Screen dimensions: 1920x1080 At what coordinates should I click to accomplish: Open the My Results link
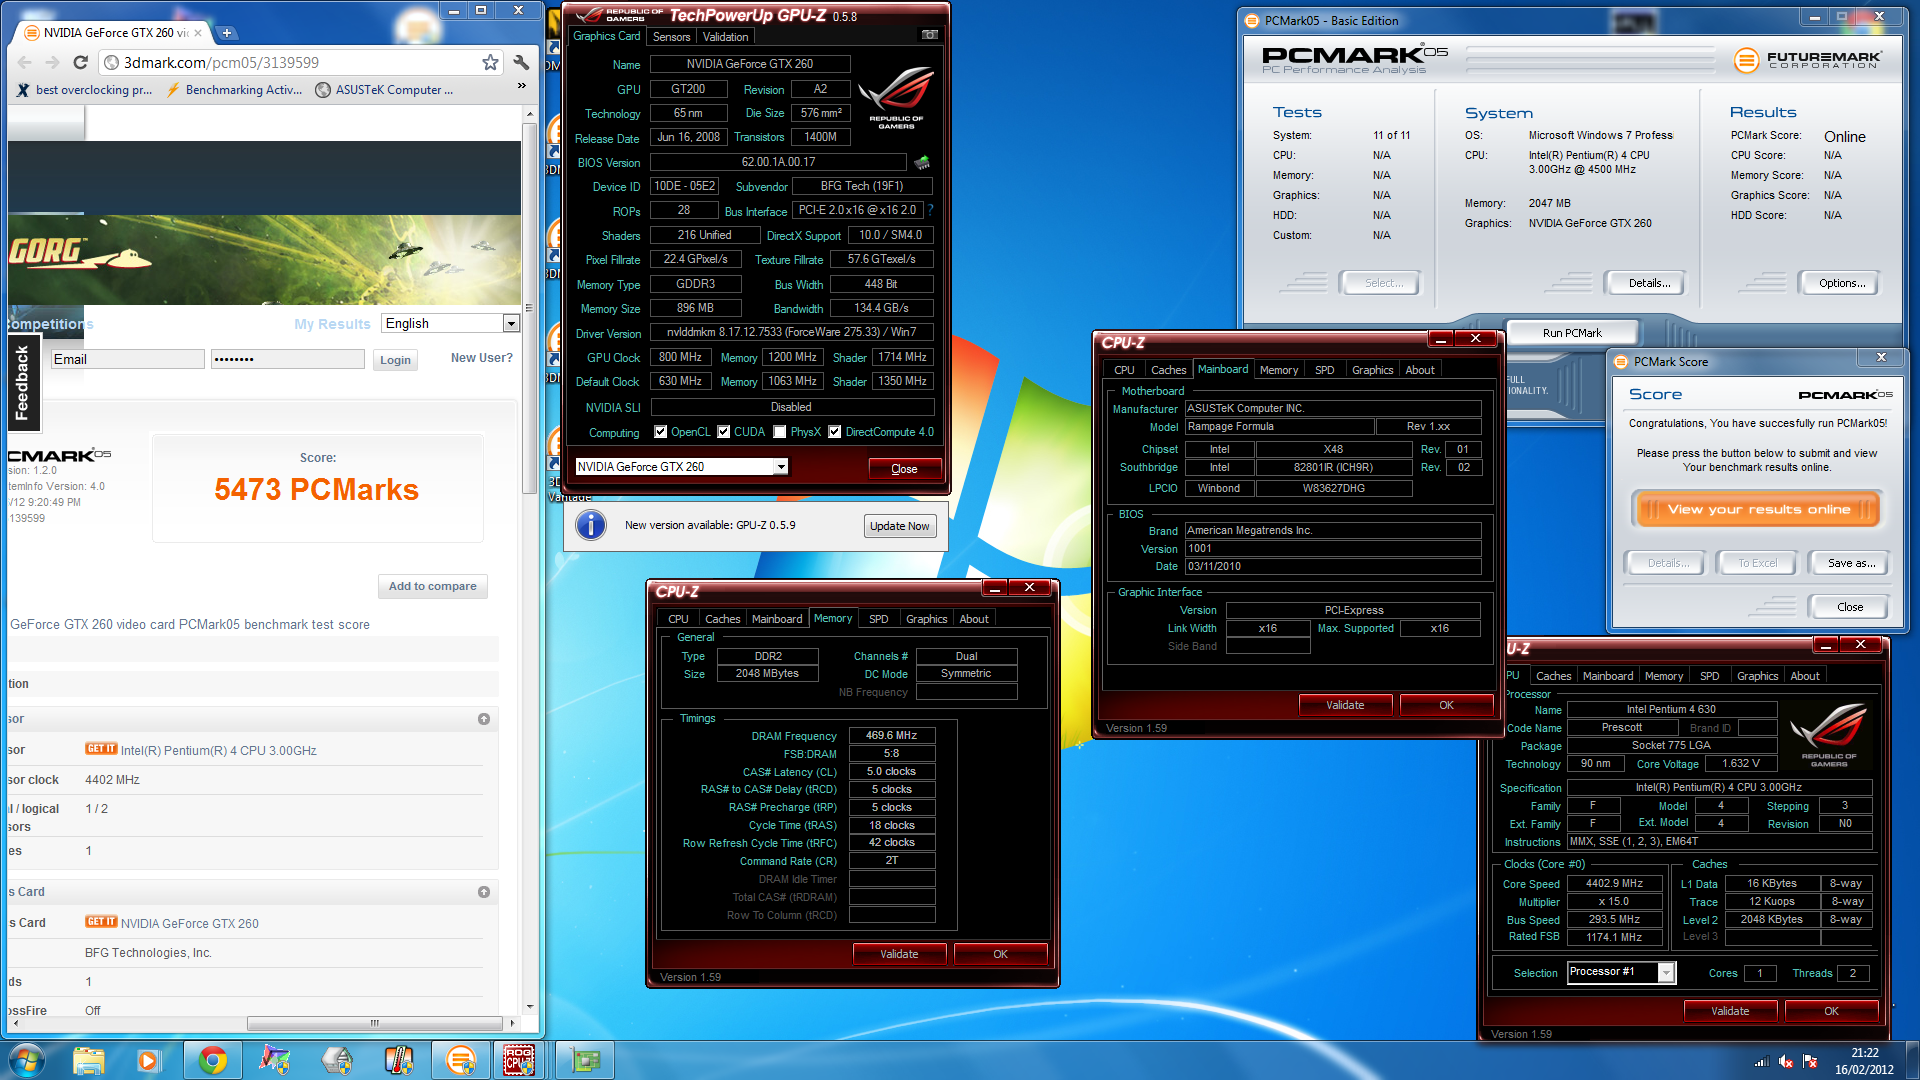332,324
